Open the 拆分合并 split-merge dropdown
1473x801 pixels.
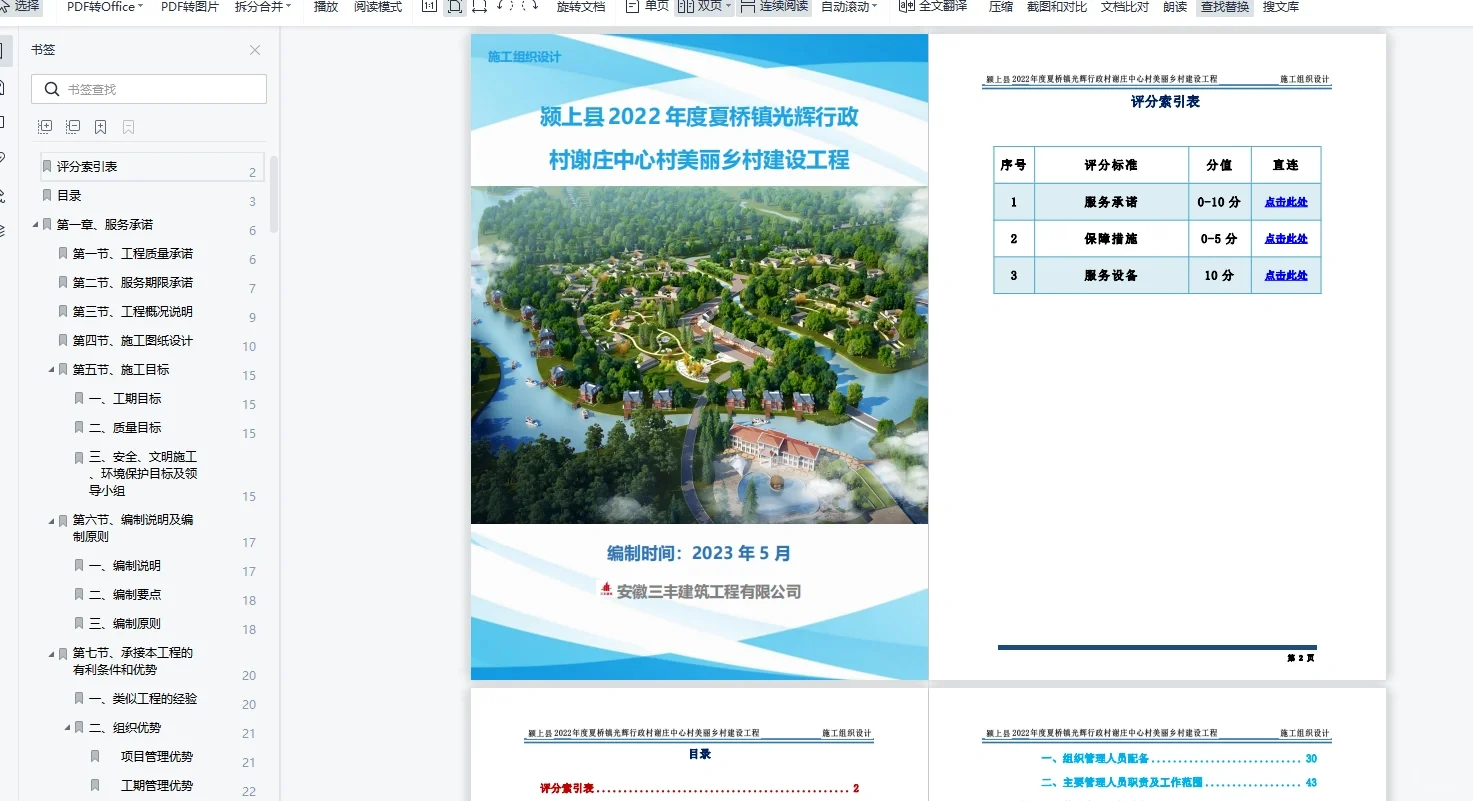(260, 8)
